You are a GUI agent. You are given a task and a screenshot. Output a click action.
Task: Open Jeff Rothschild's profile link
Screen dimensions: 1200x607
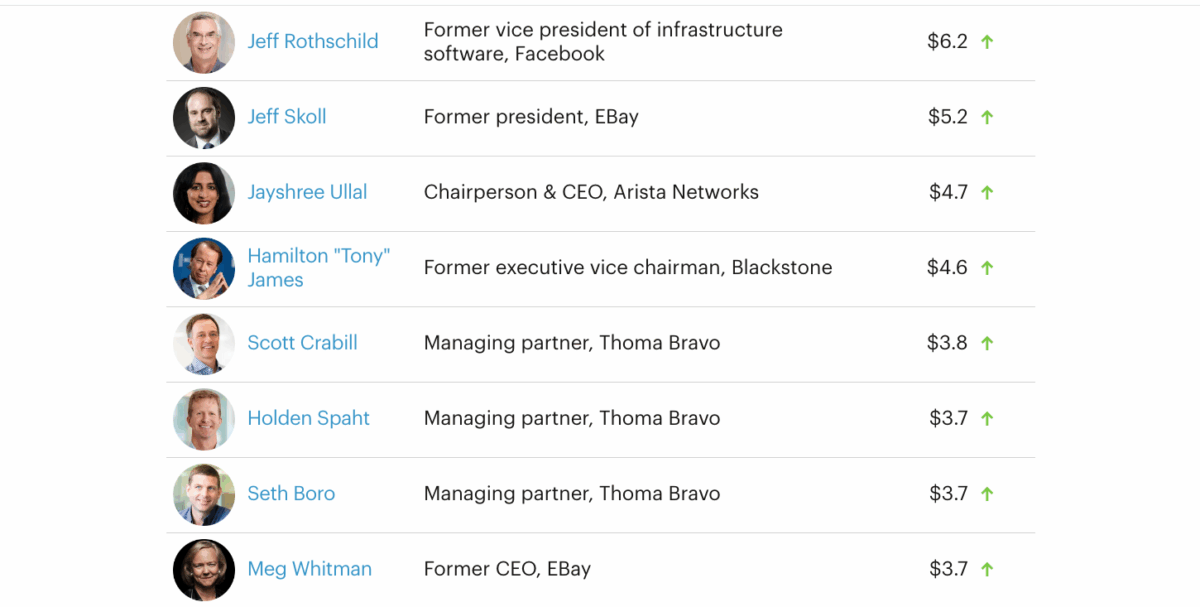(x=313, y=41)
